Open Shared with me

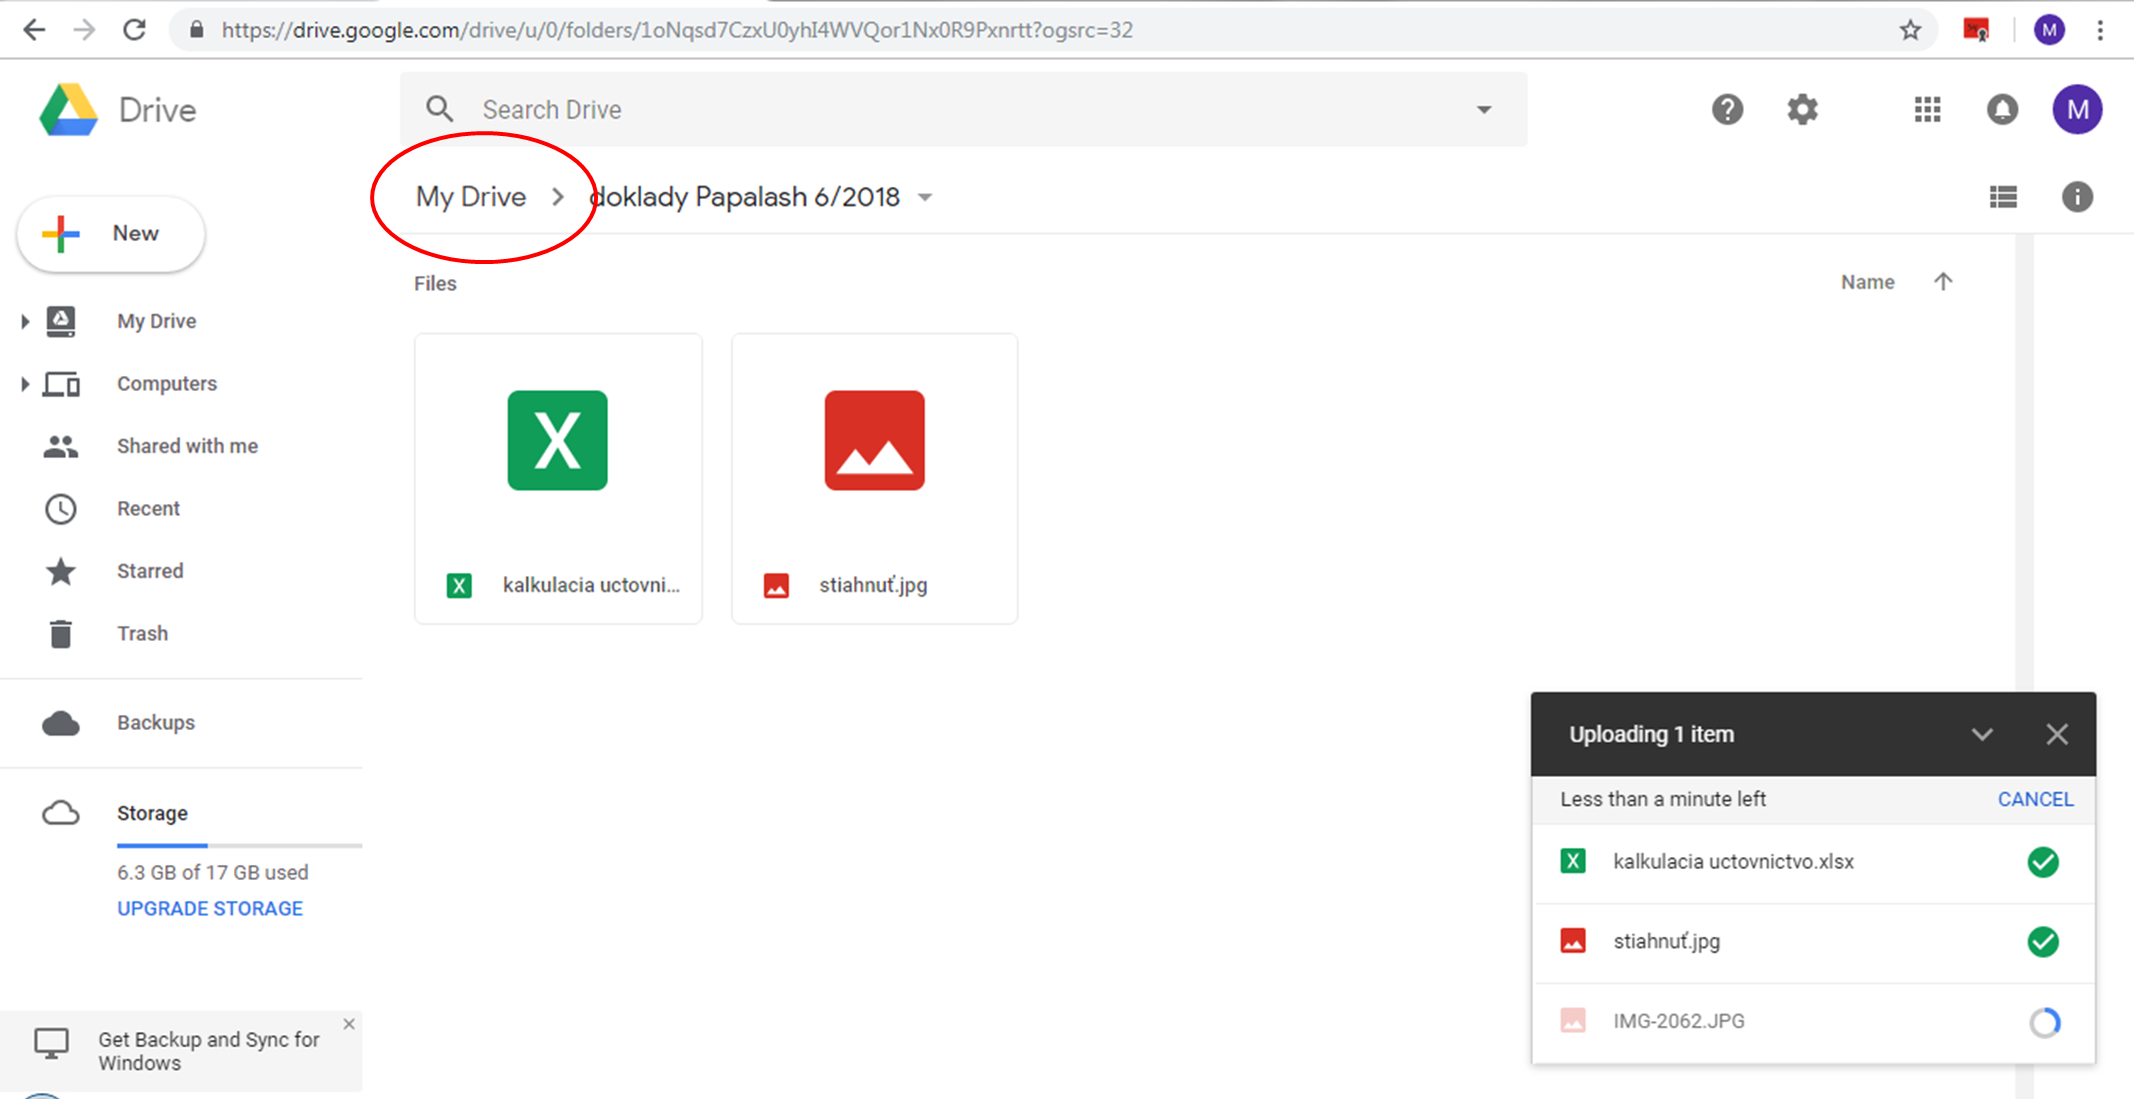pyautogui.click(x=187, y=446)
